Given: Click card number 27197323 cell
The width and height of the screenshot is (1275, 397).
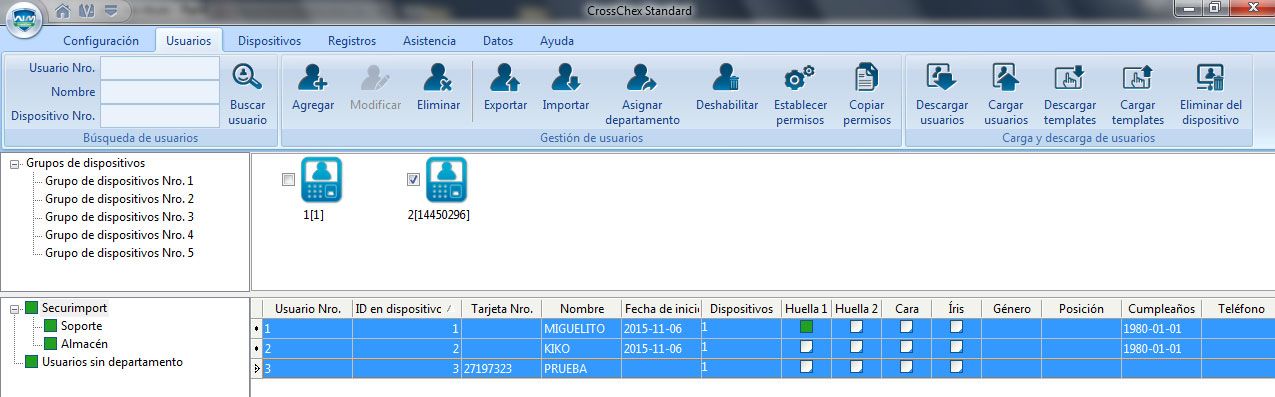Looking at the screenshot, I should [x=501, y=368].
